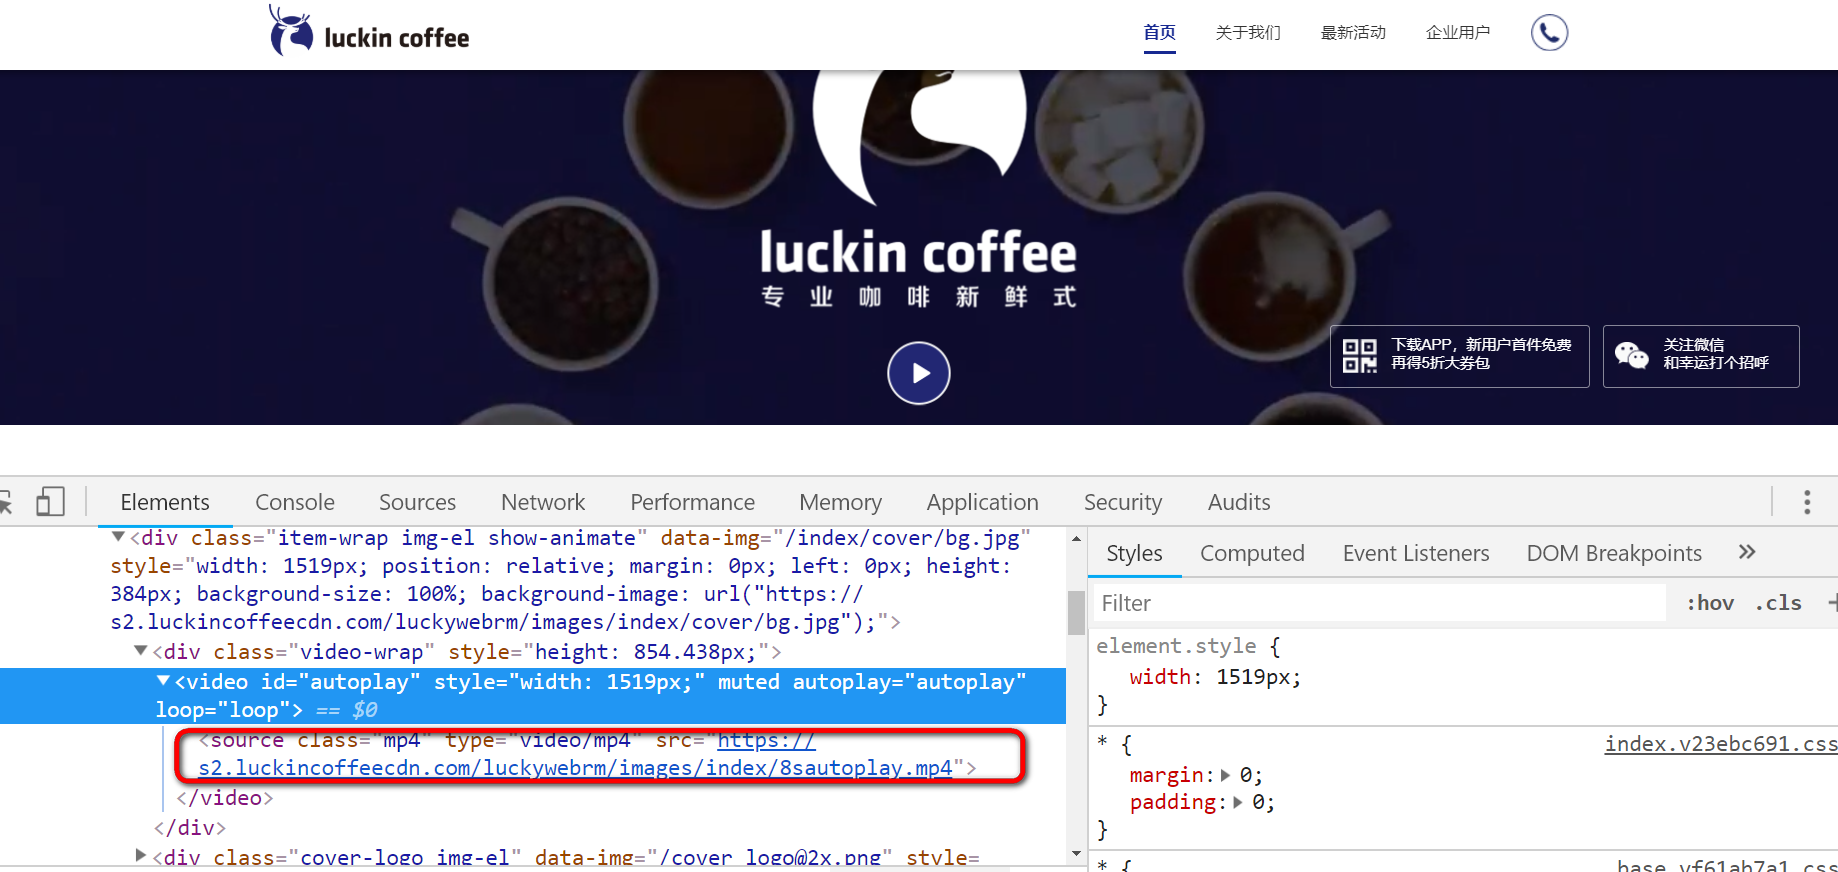
Task: Click the DOM tree scrollbar thumb
Action: tap(1076, 613)
